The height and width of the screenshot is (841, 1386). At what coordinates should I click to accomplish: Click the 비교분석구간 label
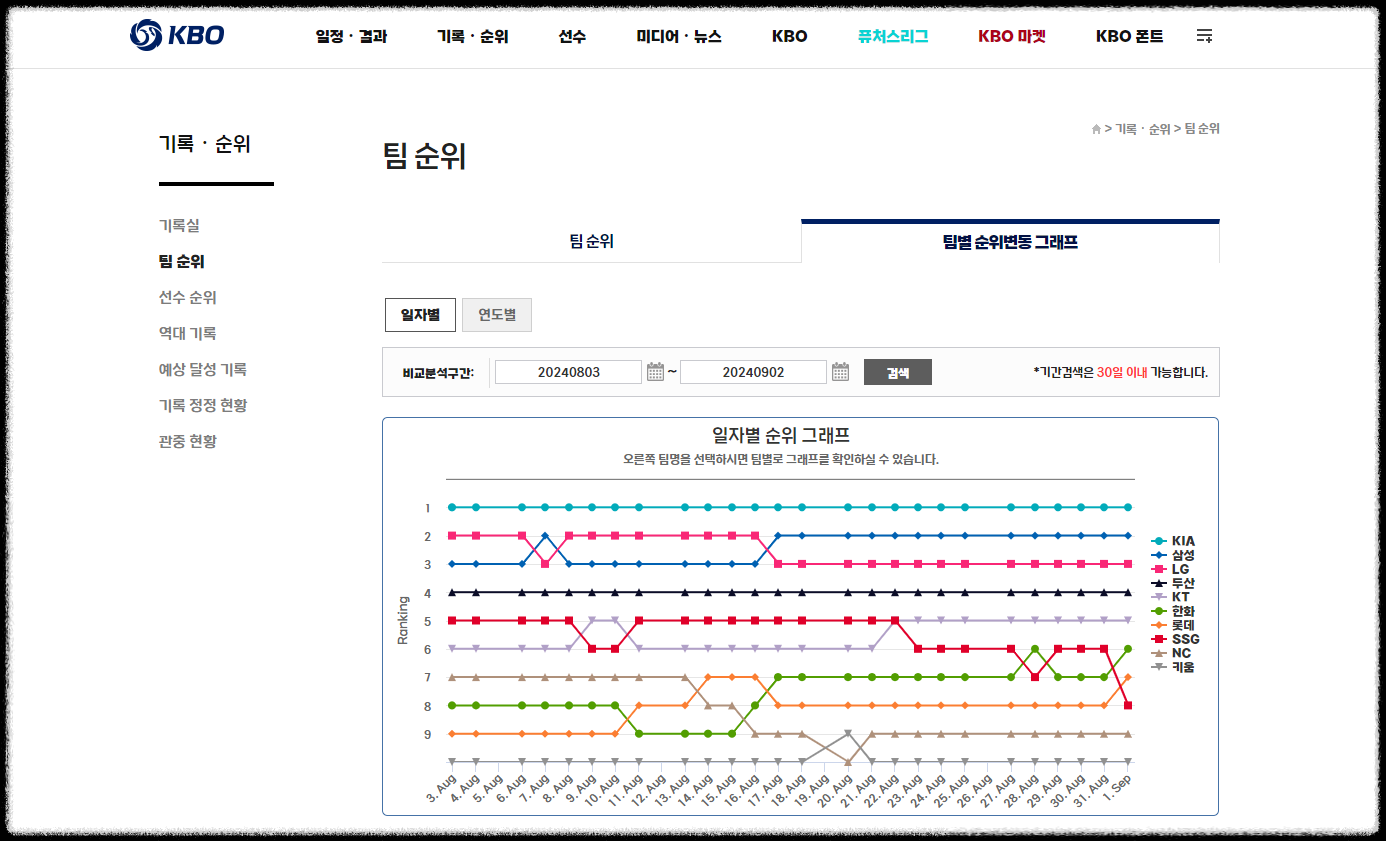click(438, 372)
